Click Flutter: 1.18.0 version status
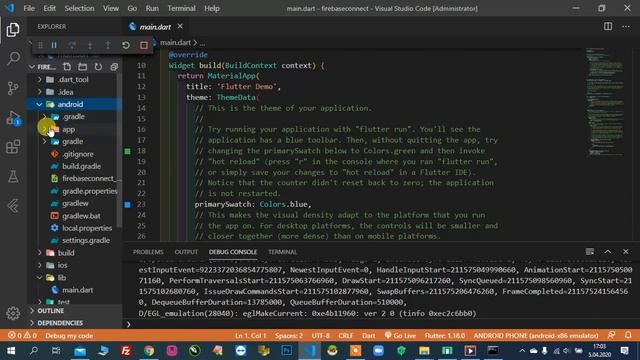 [x=444, y=336]
